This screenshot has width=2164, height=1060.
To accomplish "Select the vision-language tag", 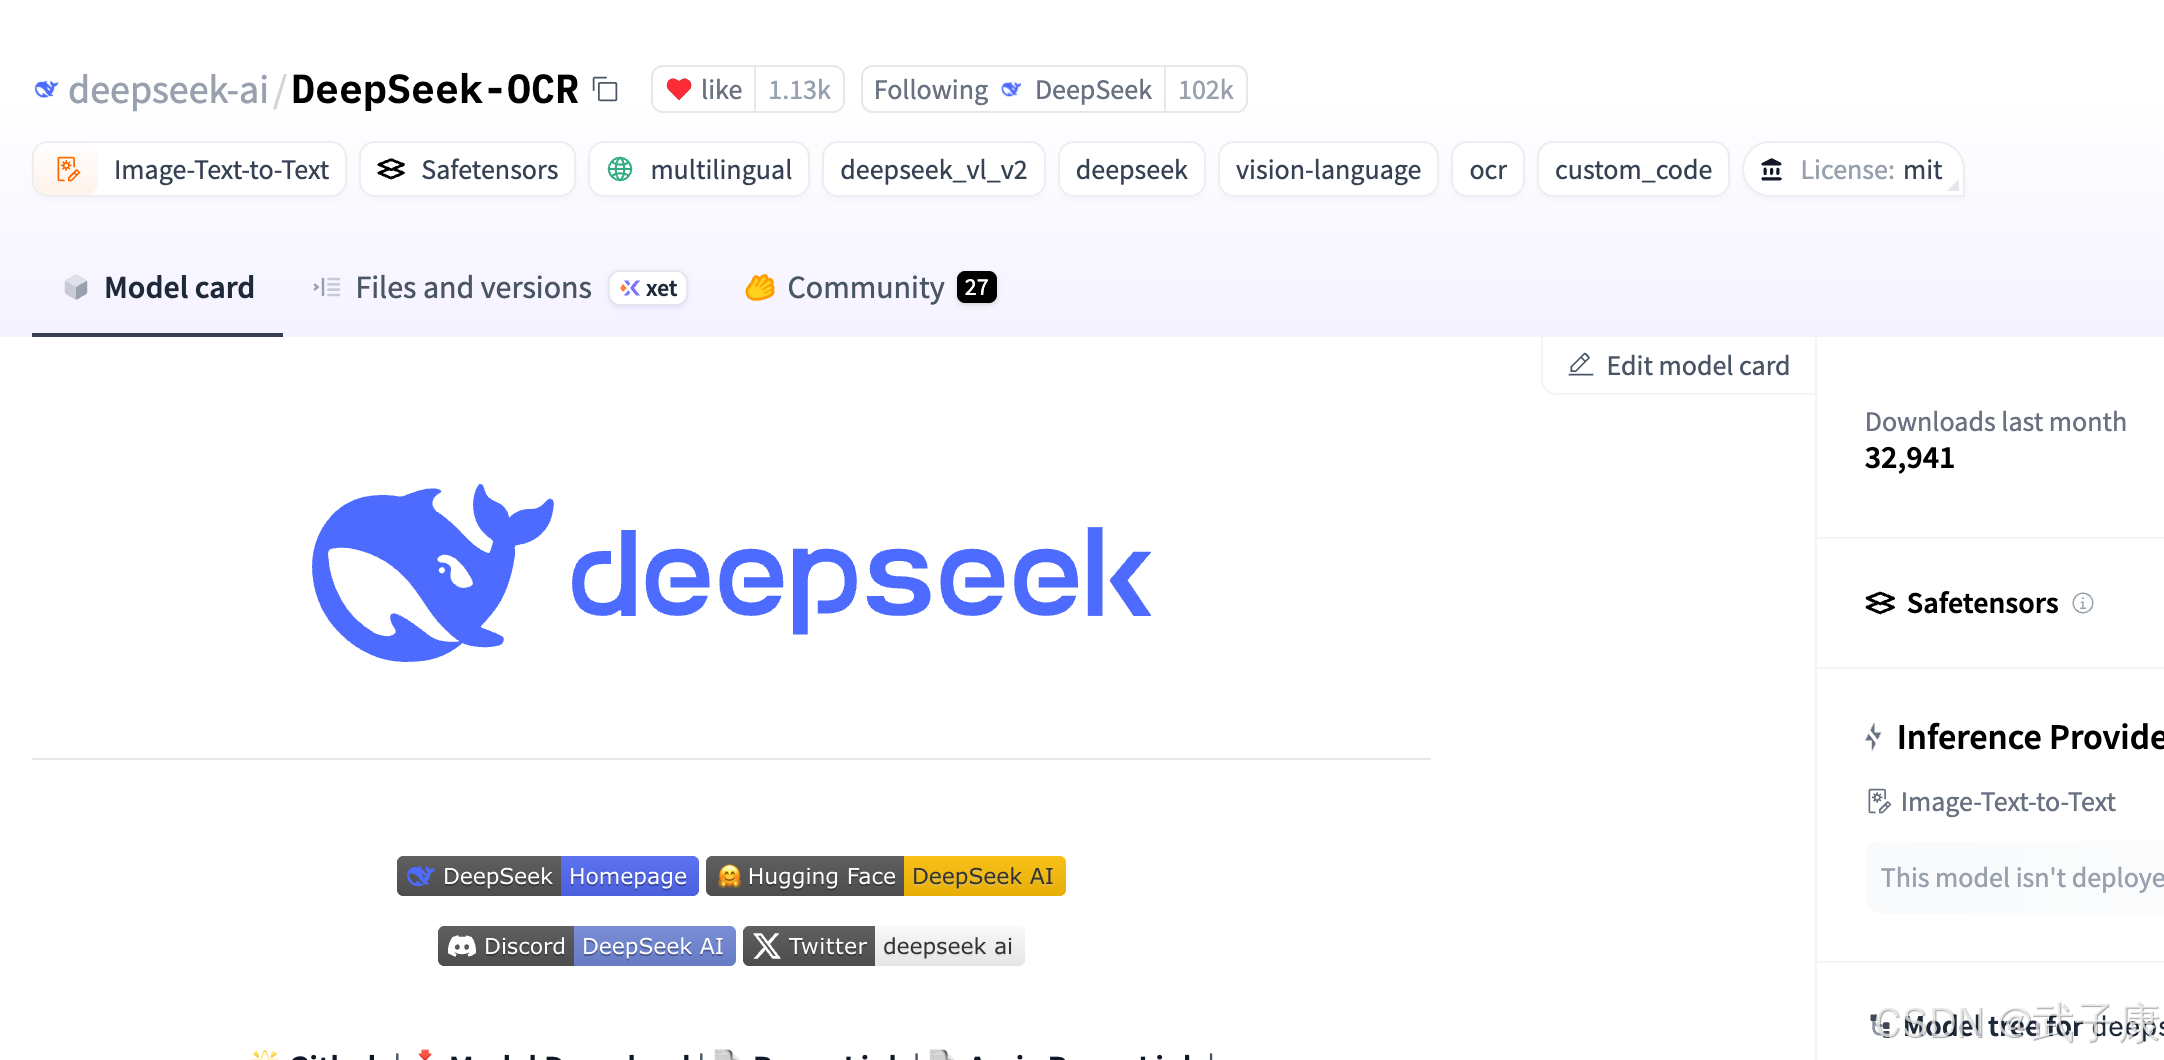I will (x=1328, y=170).
